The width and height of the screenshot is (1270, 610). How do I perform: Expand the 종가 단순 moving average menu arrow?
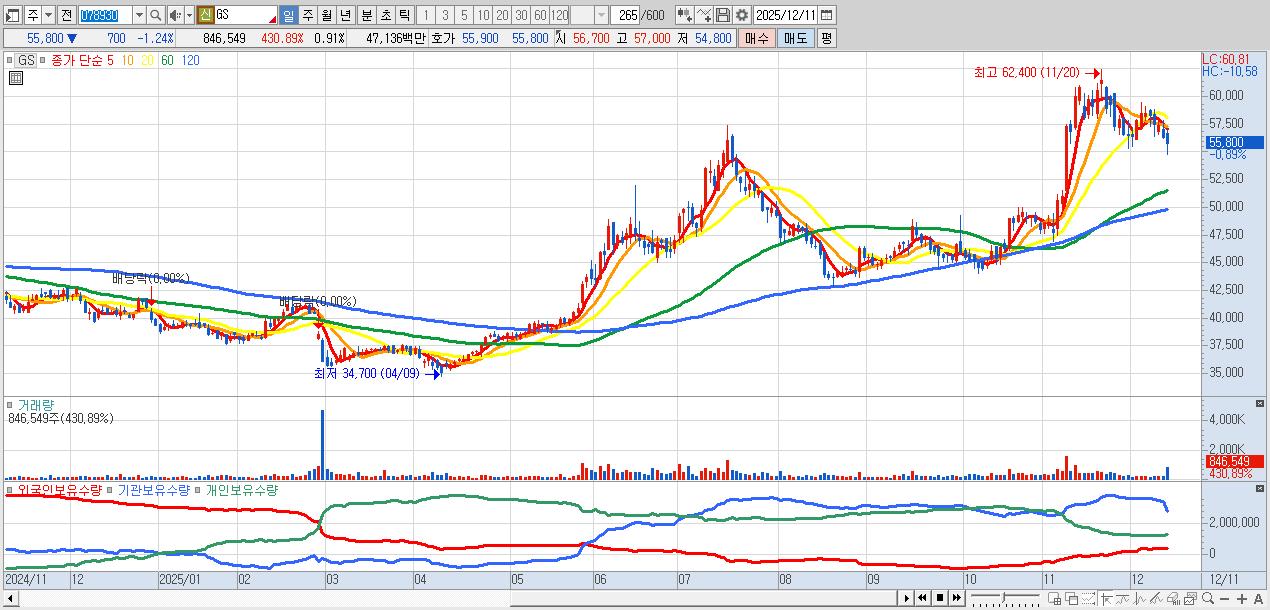click(42, 60)
